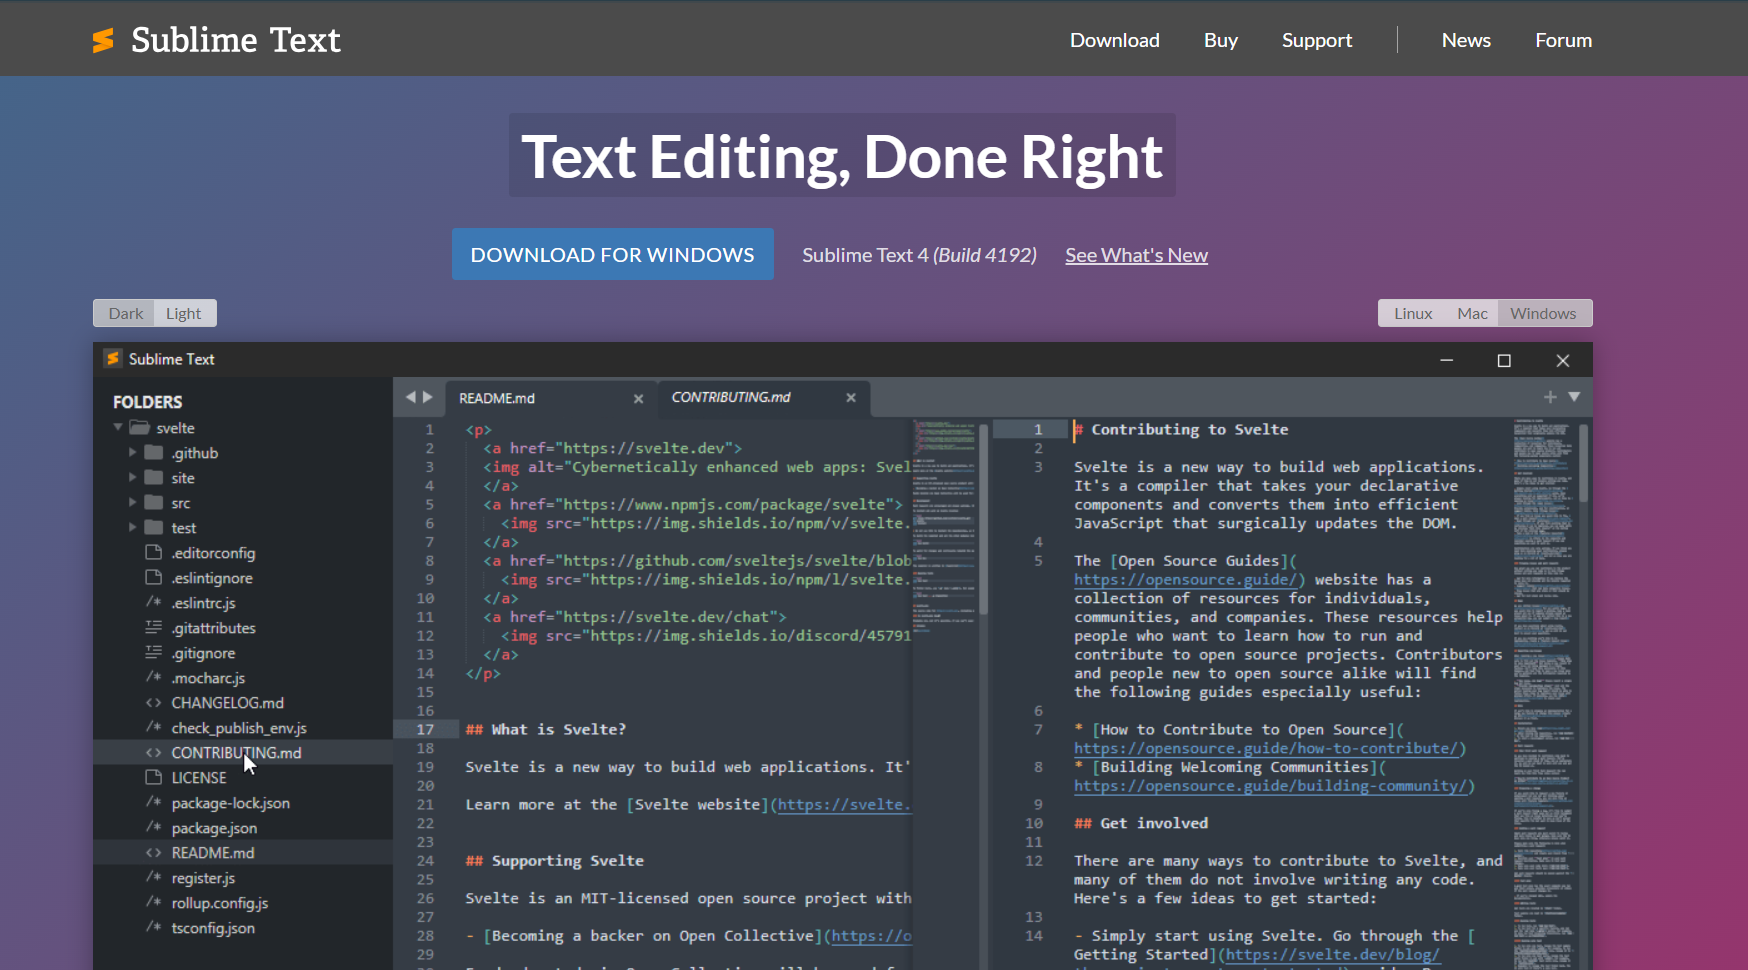Viewport: 1748px width, 970px height.
Task: Click the back navigation arrow beside the tabs
Action: tap(410, 396)
